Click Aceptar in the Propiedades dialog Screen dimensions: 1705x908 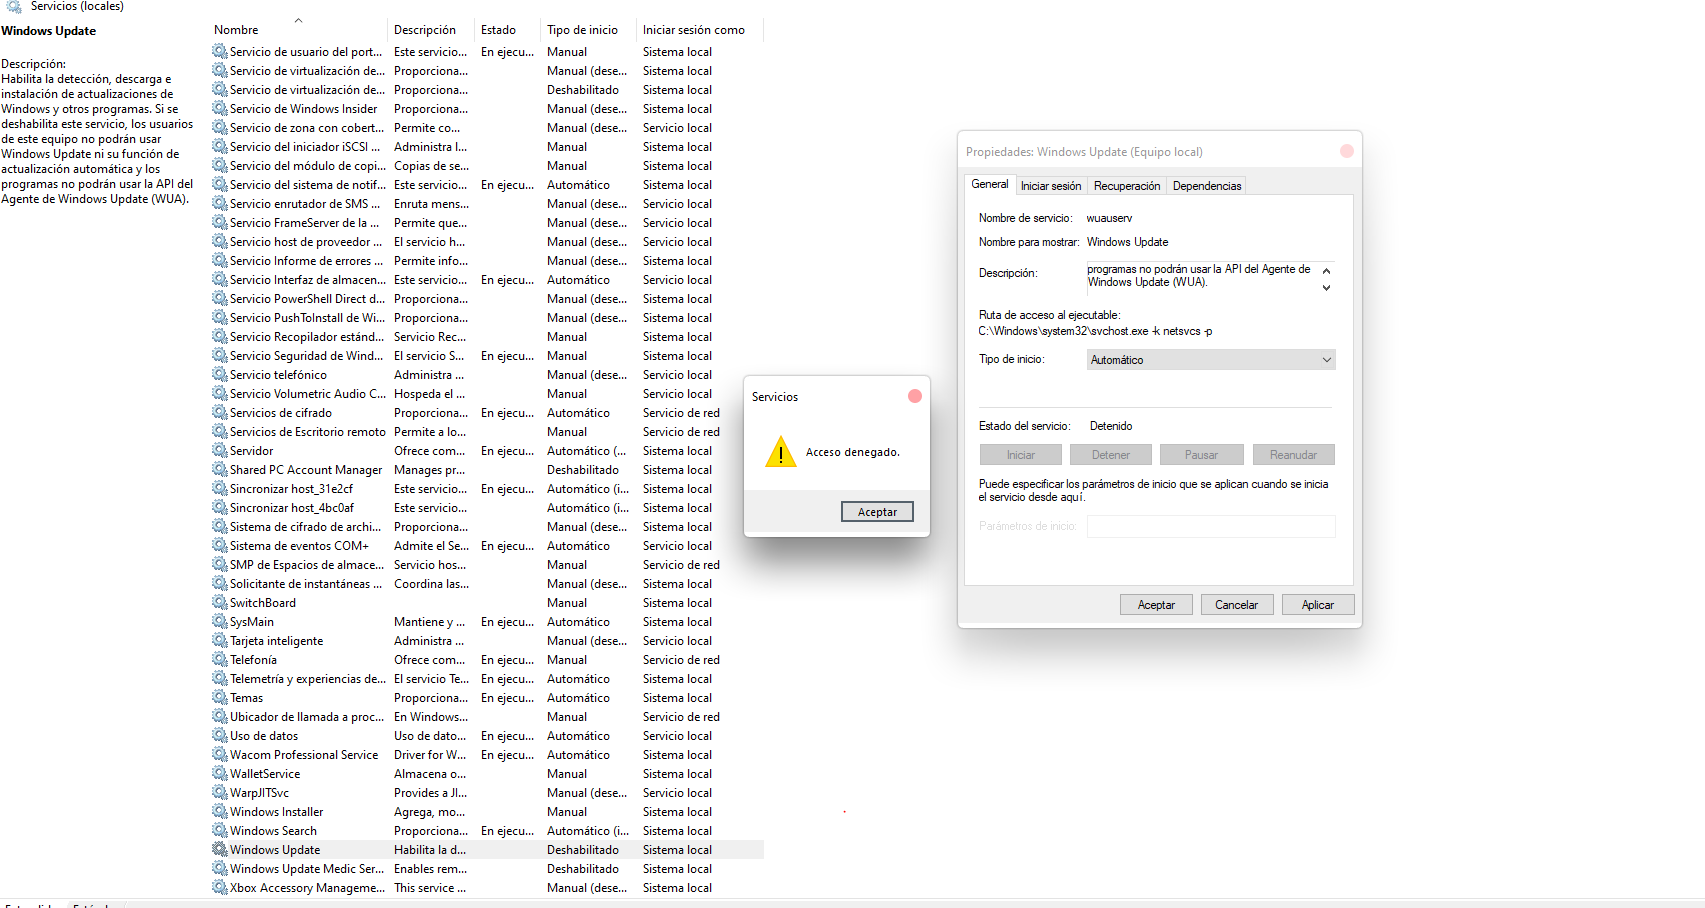pyautogui.click(x=1156, y=605)
